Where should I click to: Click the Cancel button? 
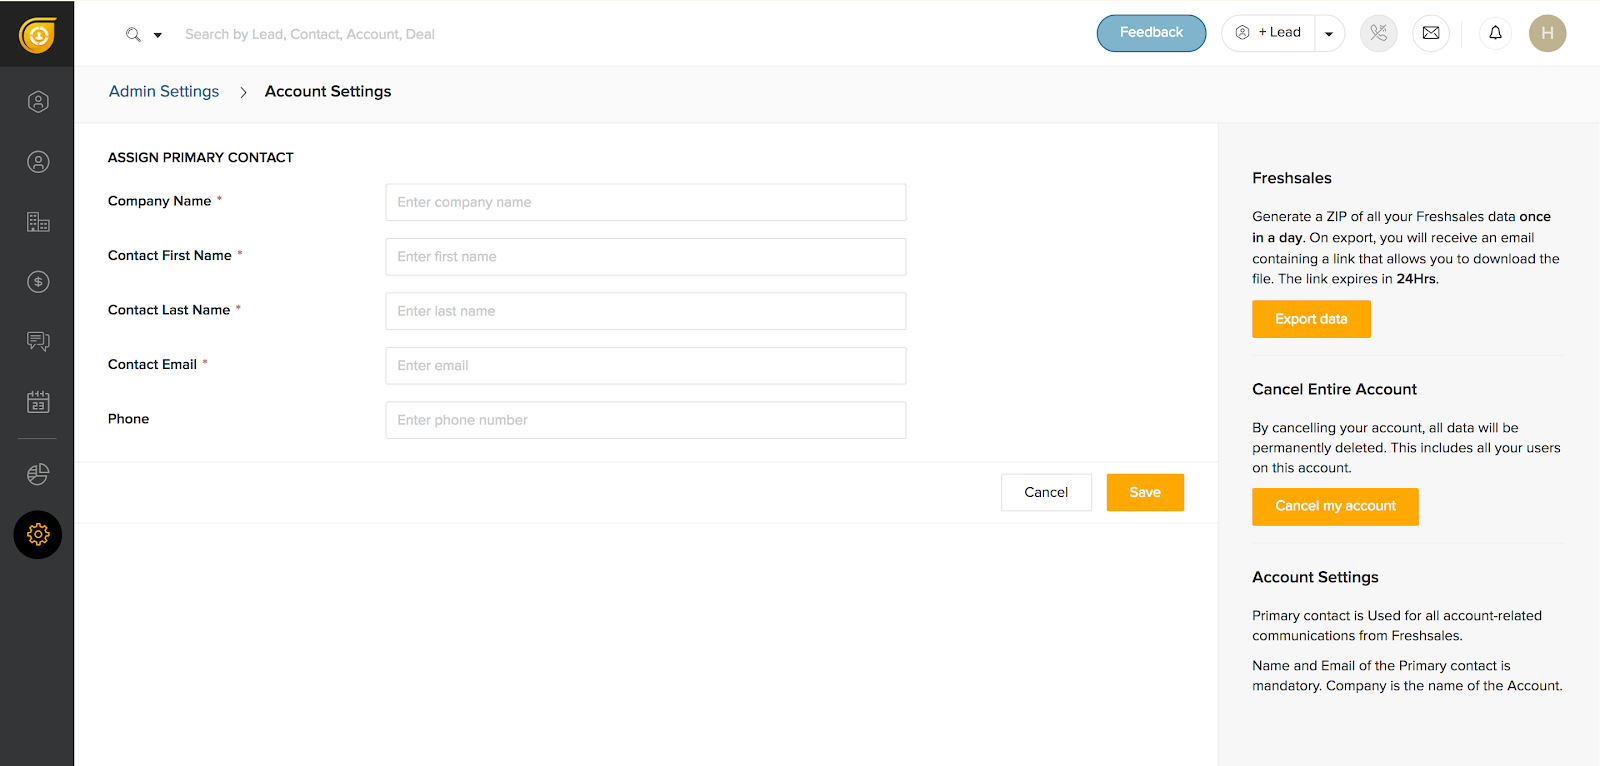[1046, 492]
